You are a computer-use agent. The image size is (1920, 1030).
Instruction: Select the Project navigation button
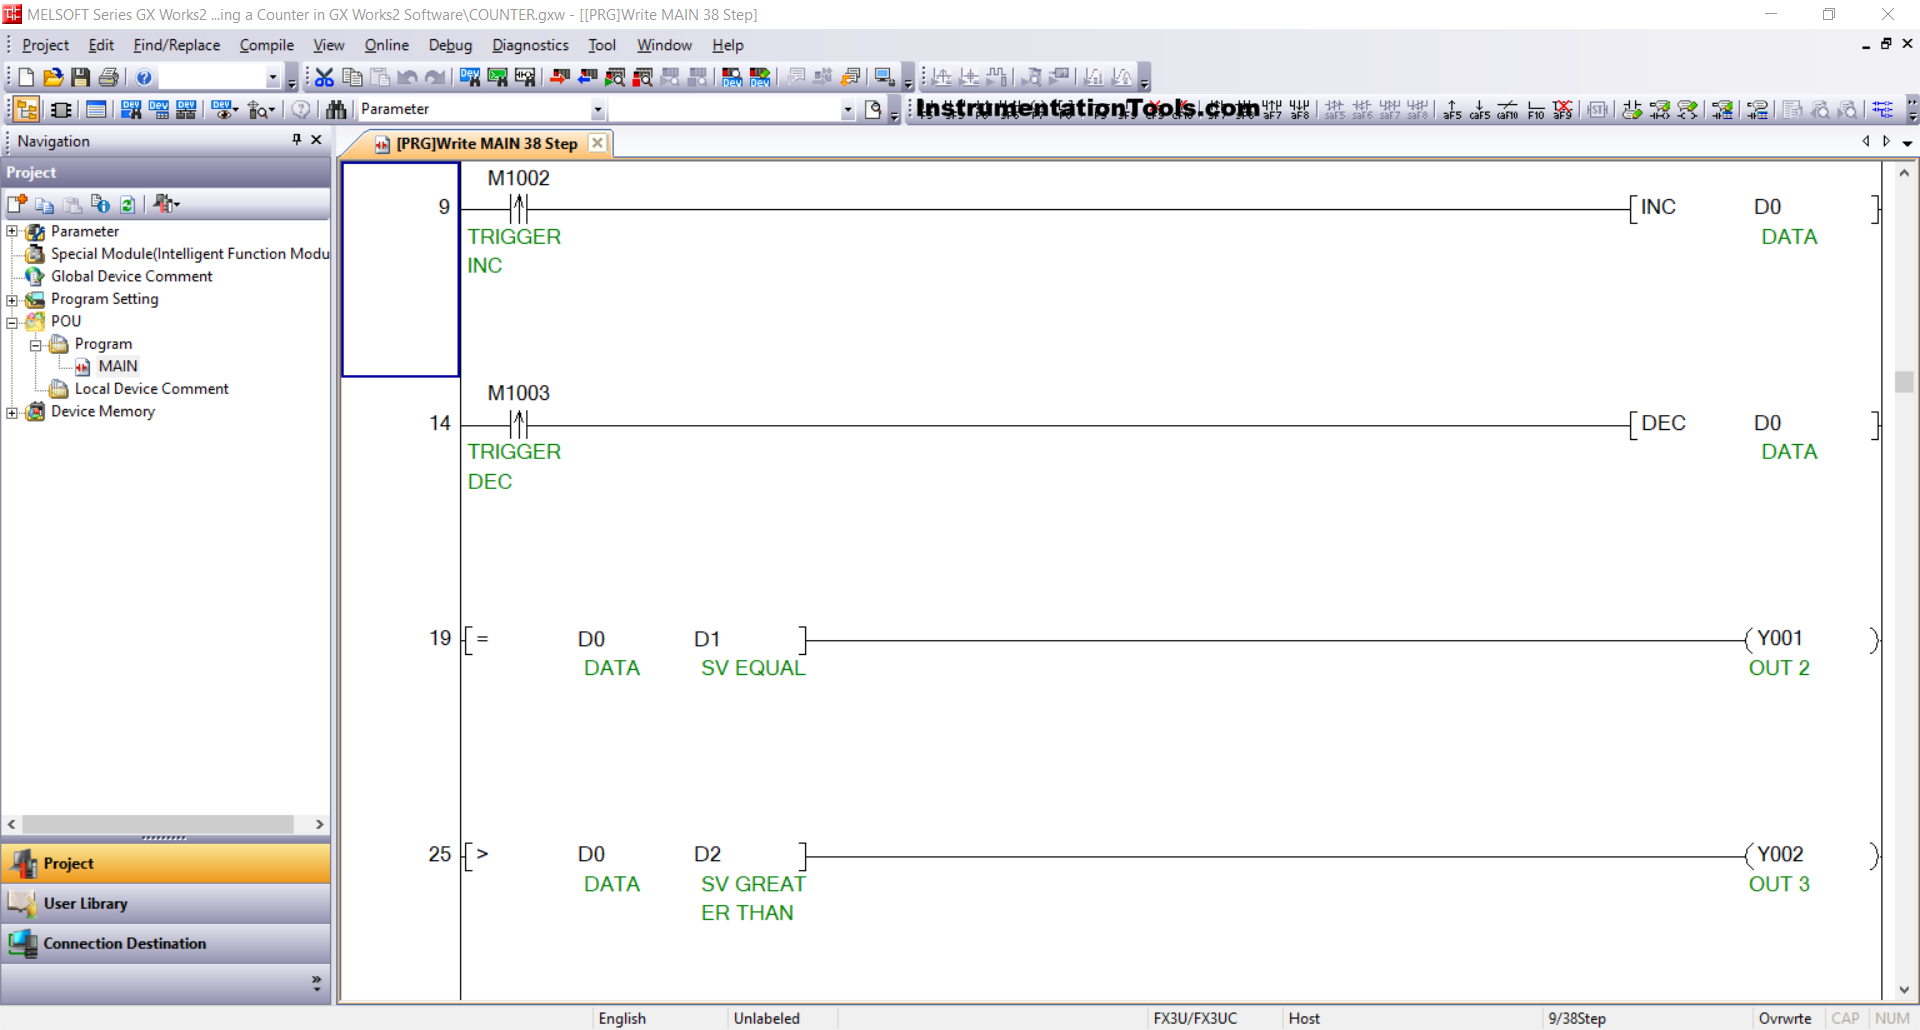point(166,863)
